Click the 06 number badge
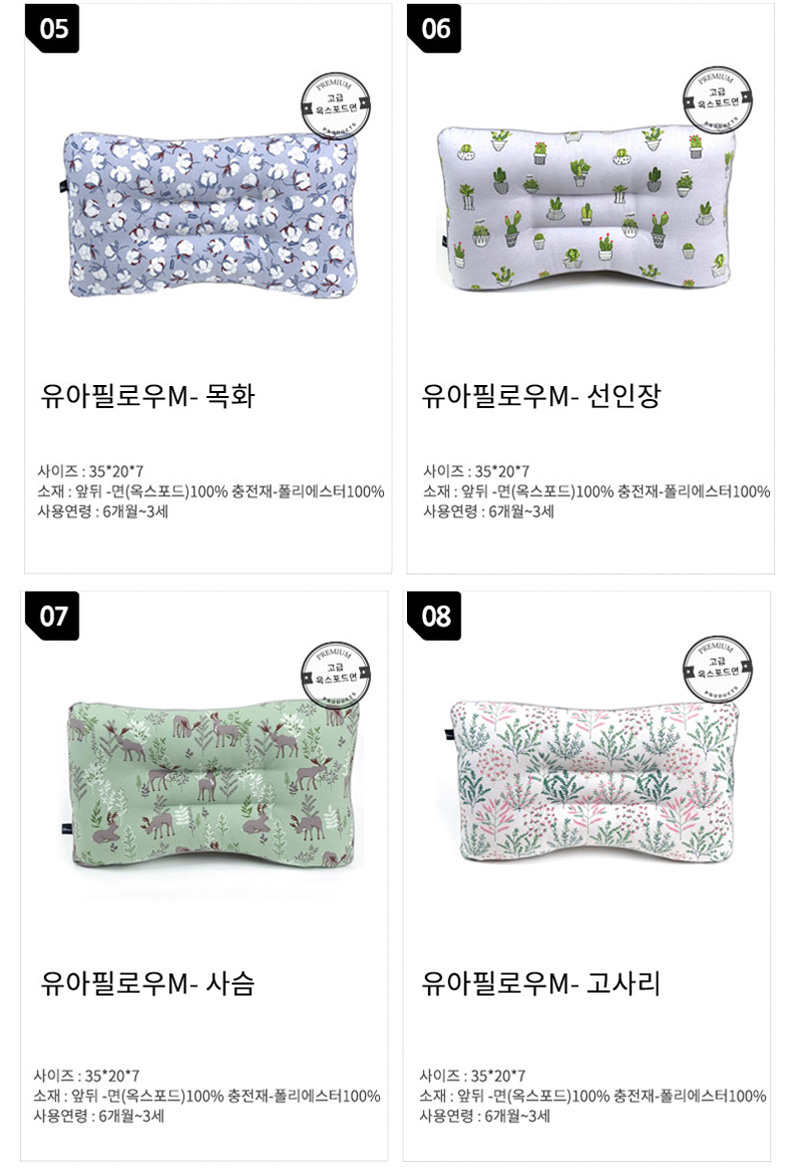Viewport: 800px width, 1173px height. [x=434, y=28]
